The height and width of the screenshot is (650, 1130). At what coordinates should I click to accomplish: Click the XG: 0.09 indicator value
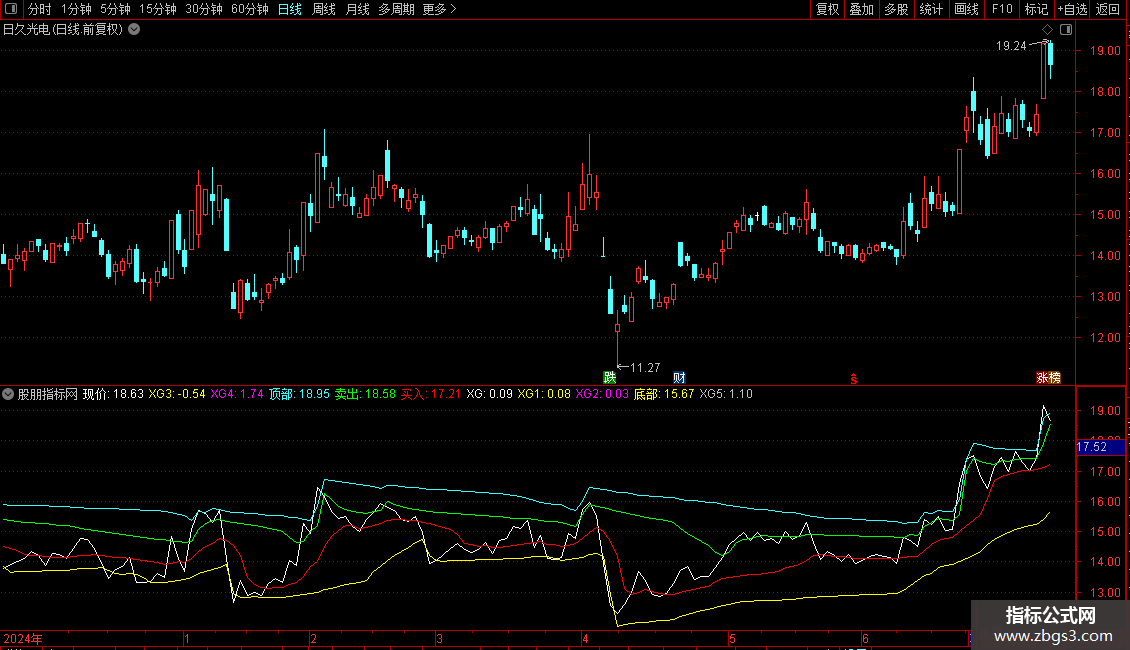coord(489,394)
